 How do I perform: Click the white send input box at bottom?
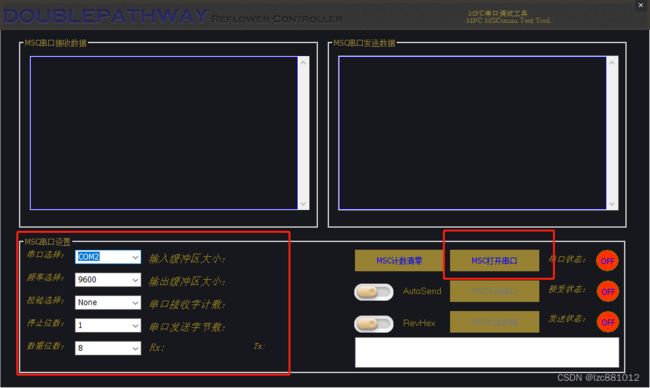coord(487,352)
